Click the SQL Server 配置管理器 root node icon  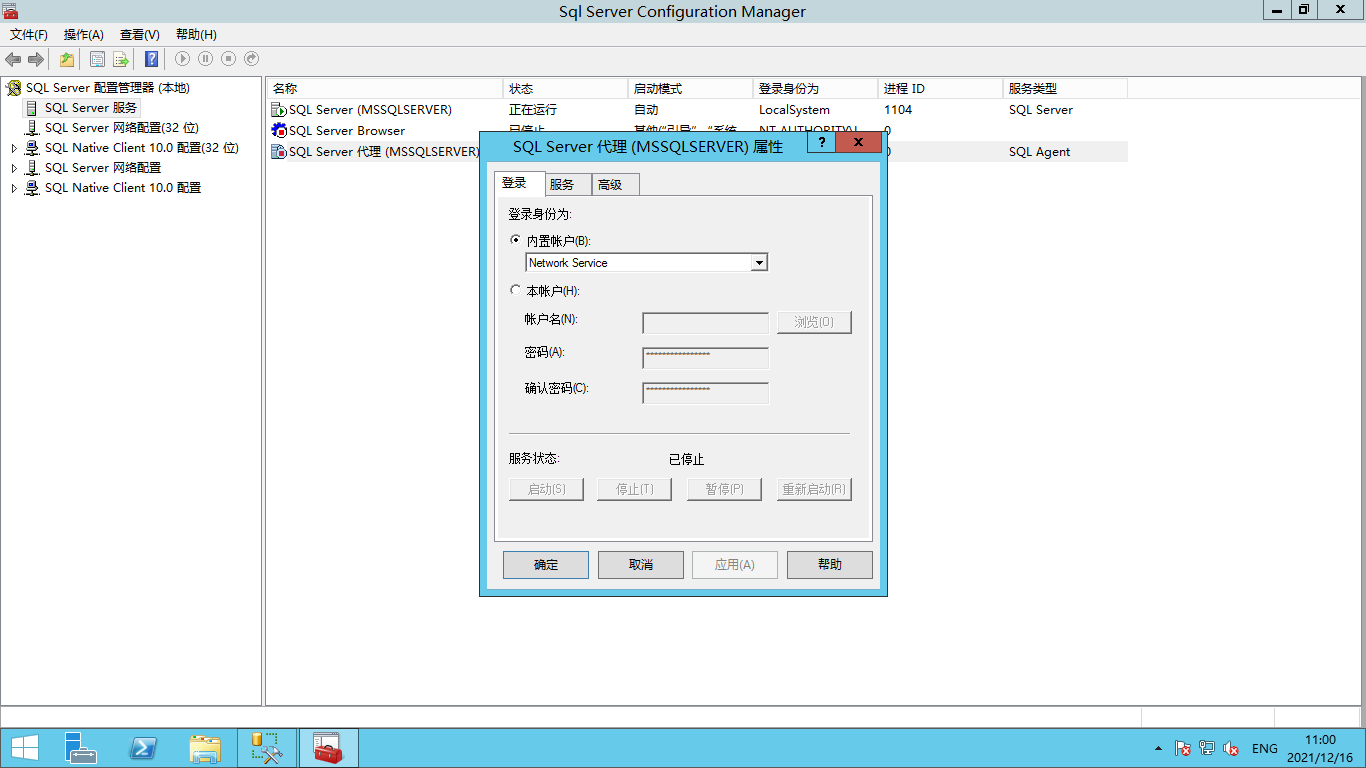[x=14, y=88]
